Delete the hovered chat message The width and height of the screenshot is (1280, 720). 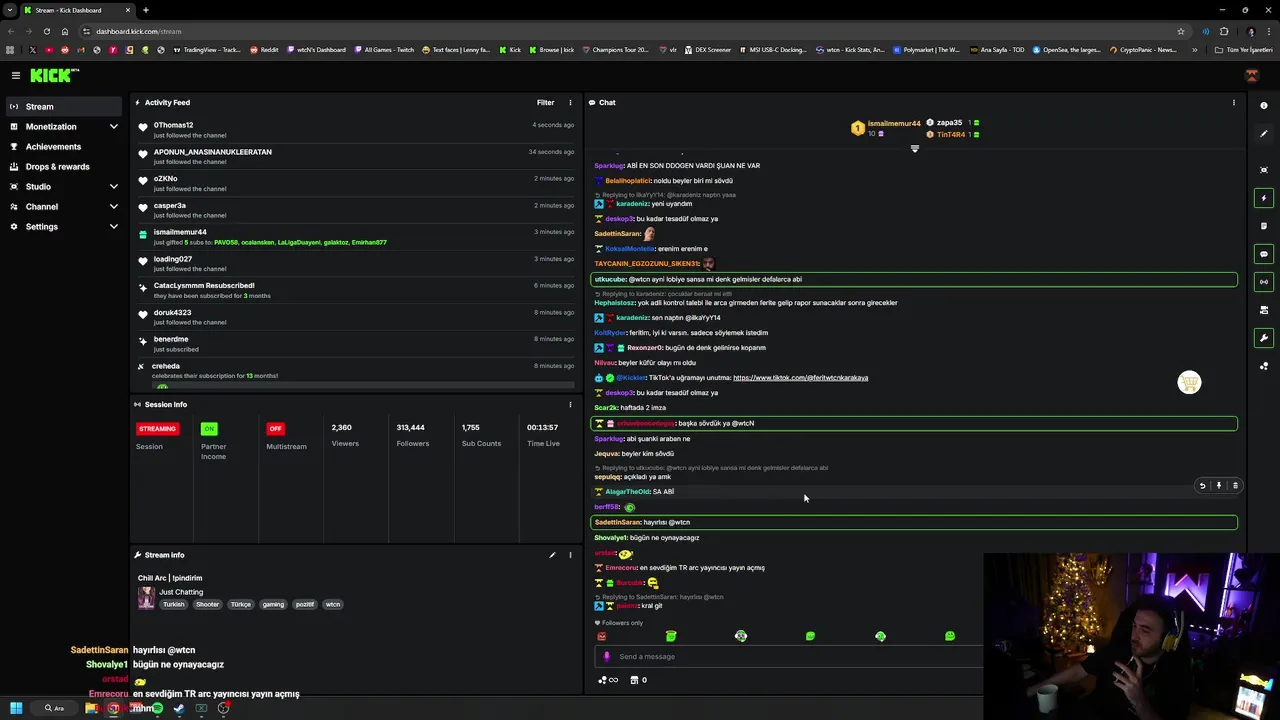click(x=1235, y=486)
